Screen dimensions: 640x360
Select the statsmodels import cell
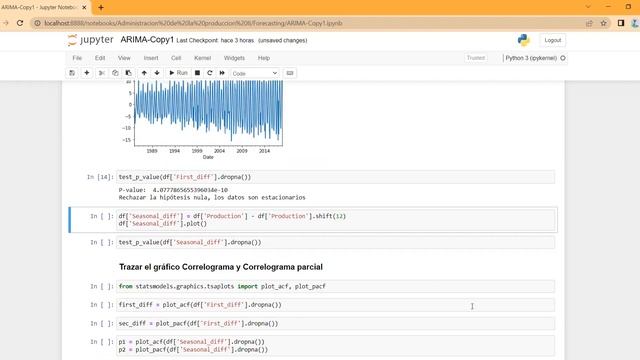coord(336,287)
